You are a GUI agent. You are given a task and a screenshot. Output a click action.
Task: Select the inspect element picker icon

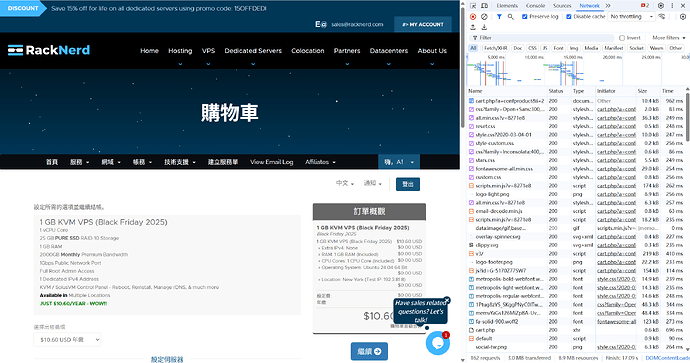473,6
